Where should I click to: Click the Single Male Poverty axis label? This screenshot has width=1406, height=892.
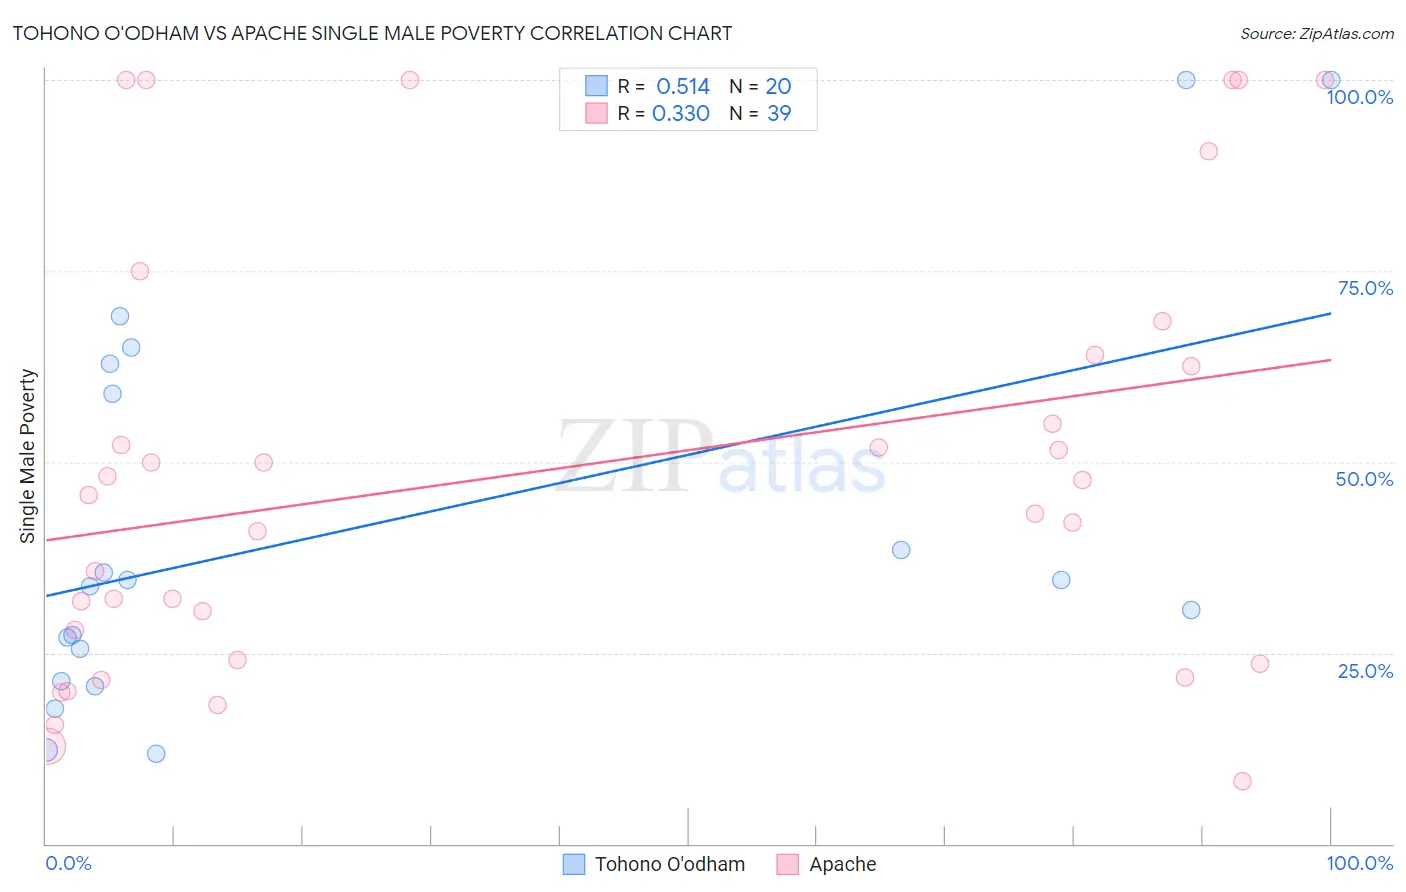[x=28, y=456]
